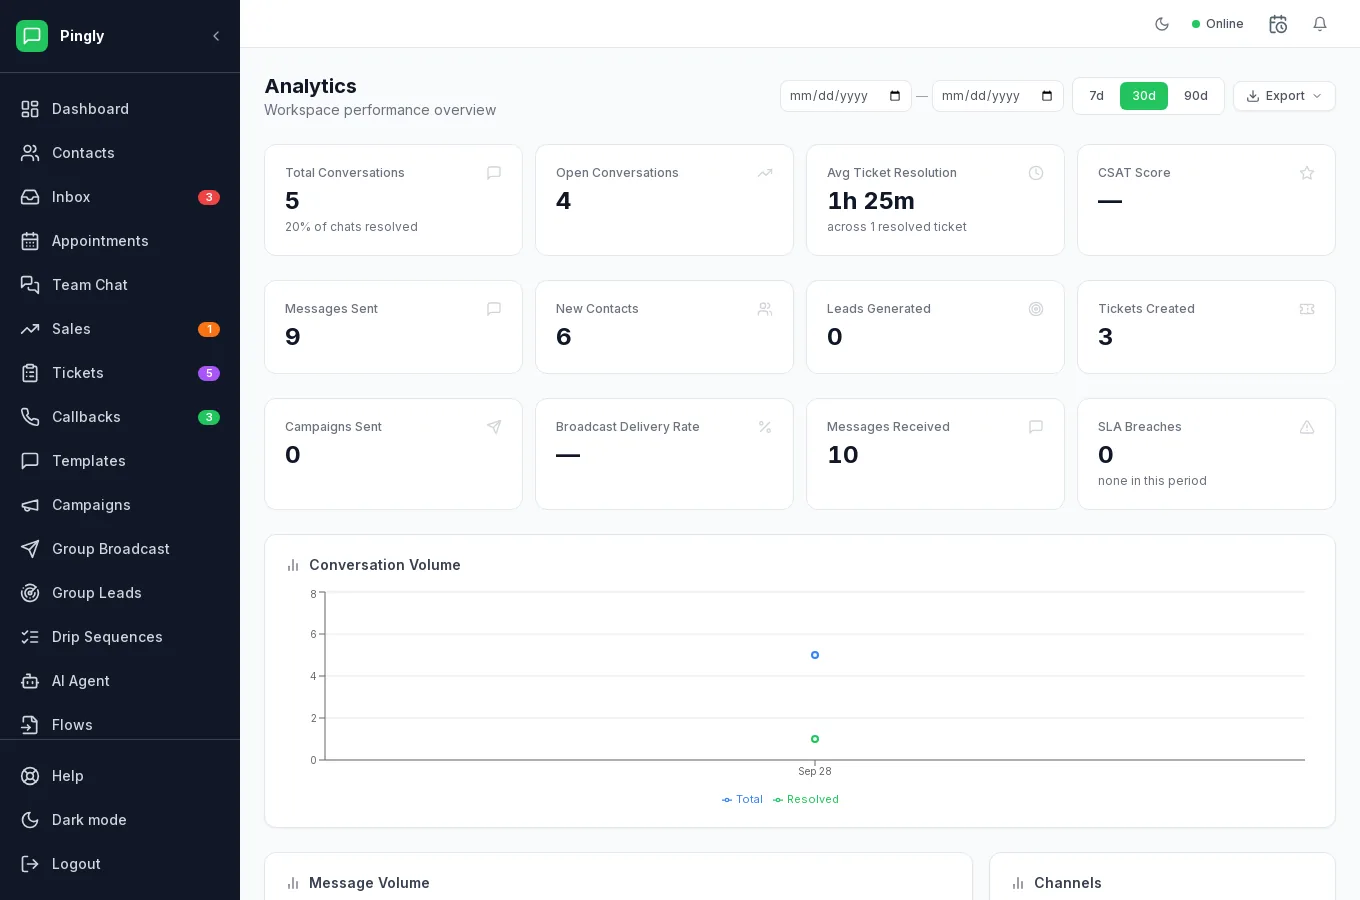Viewport: 1360px width, 900px height.
Task: Click the Avg Ticket Resolution clock icon
Action: coord(1036,173)
